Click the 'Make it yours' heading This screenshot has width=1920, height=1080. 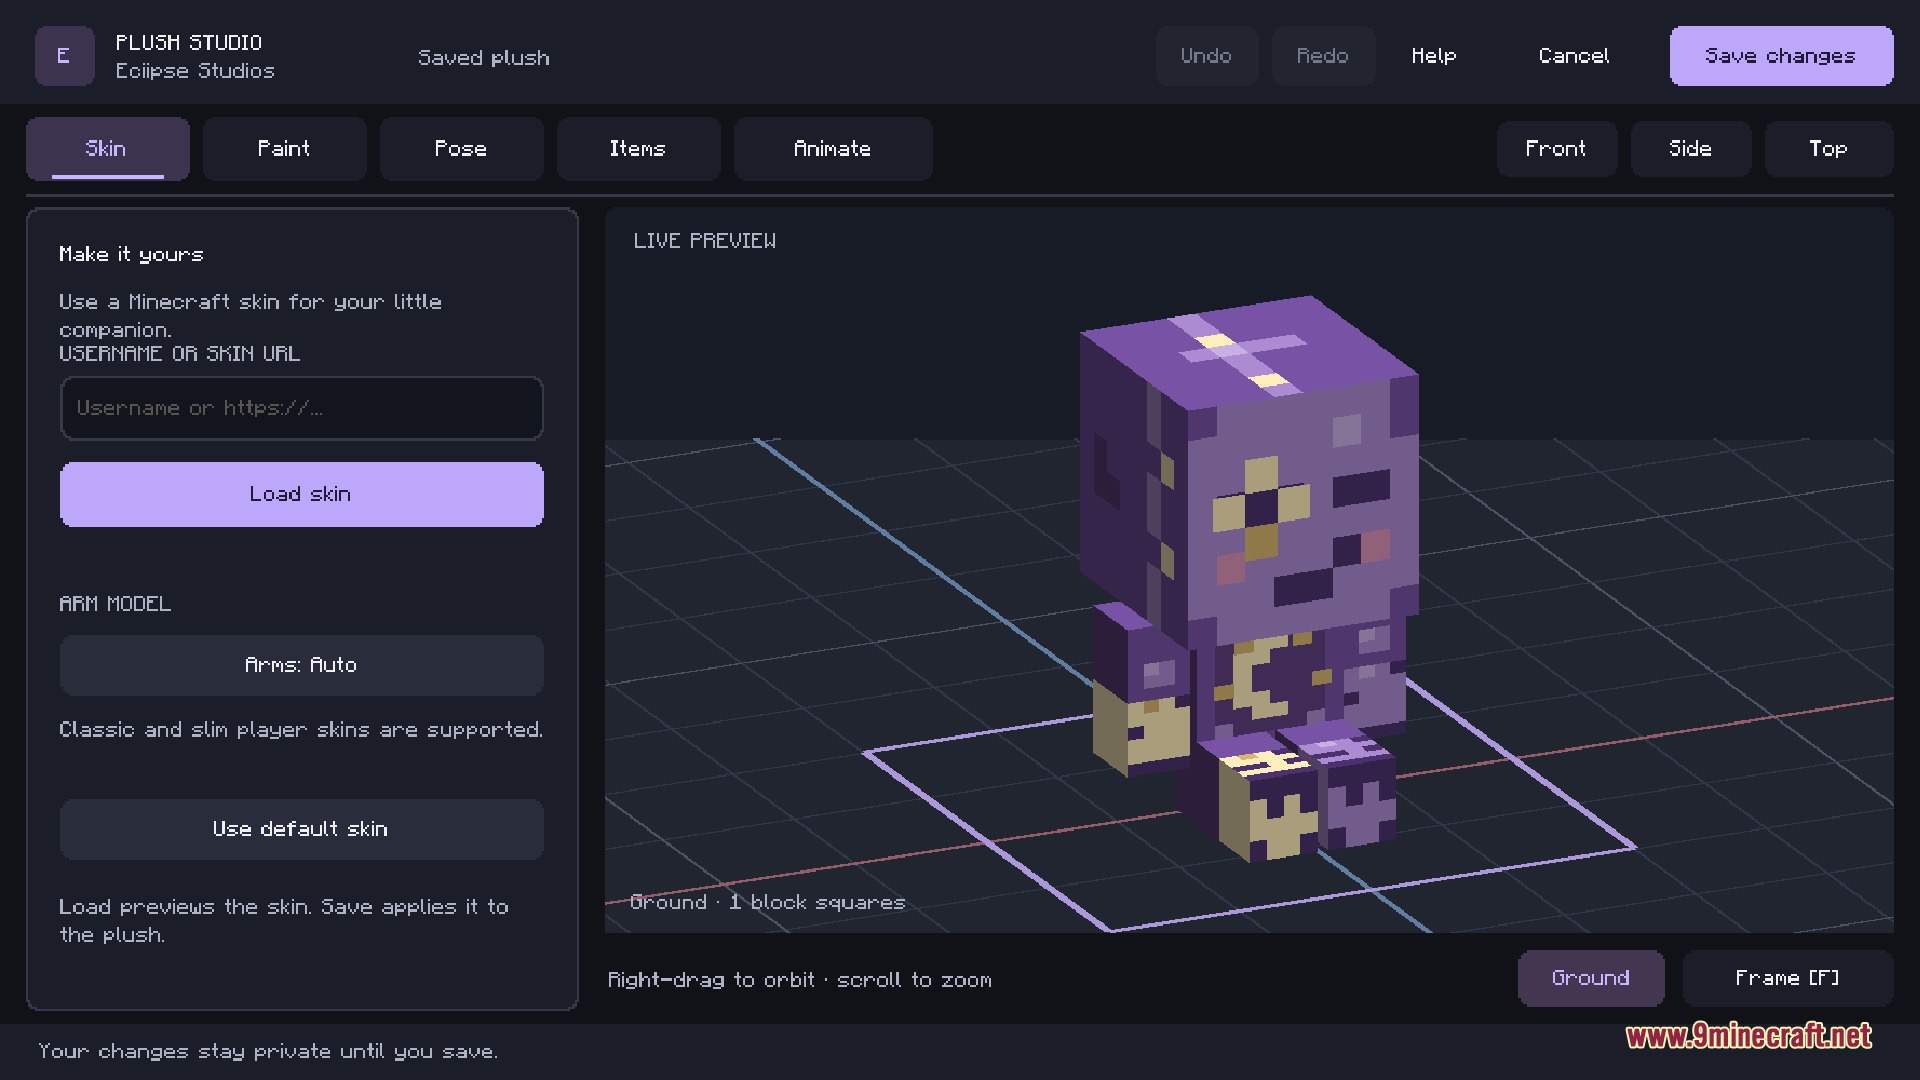[x=131, y=255]
